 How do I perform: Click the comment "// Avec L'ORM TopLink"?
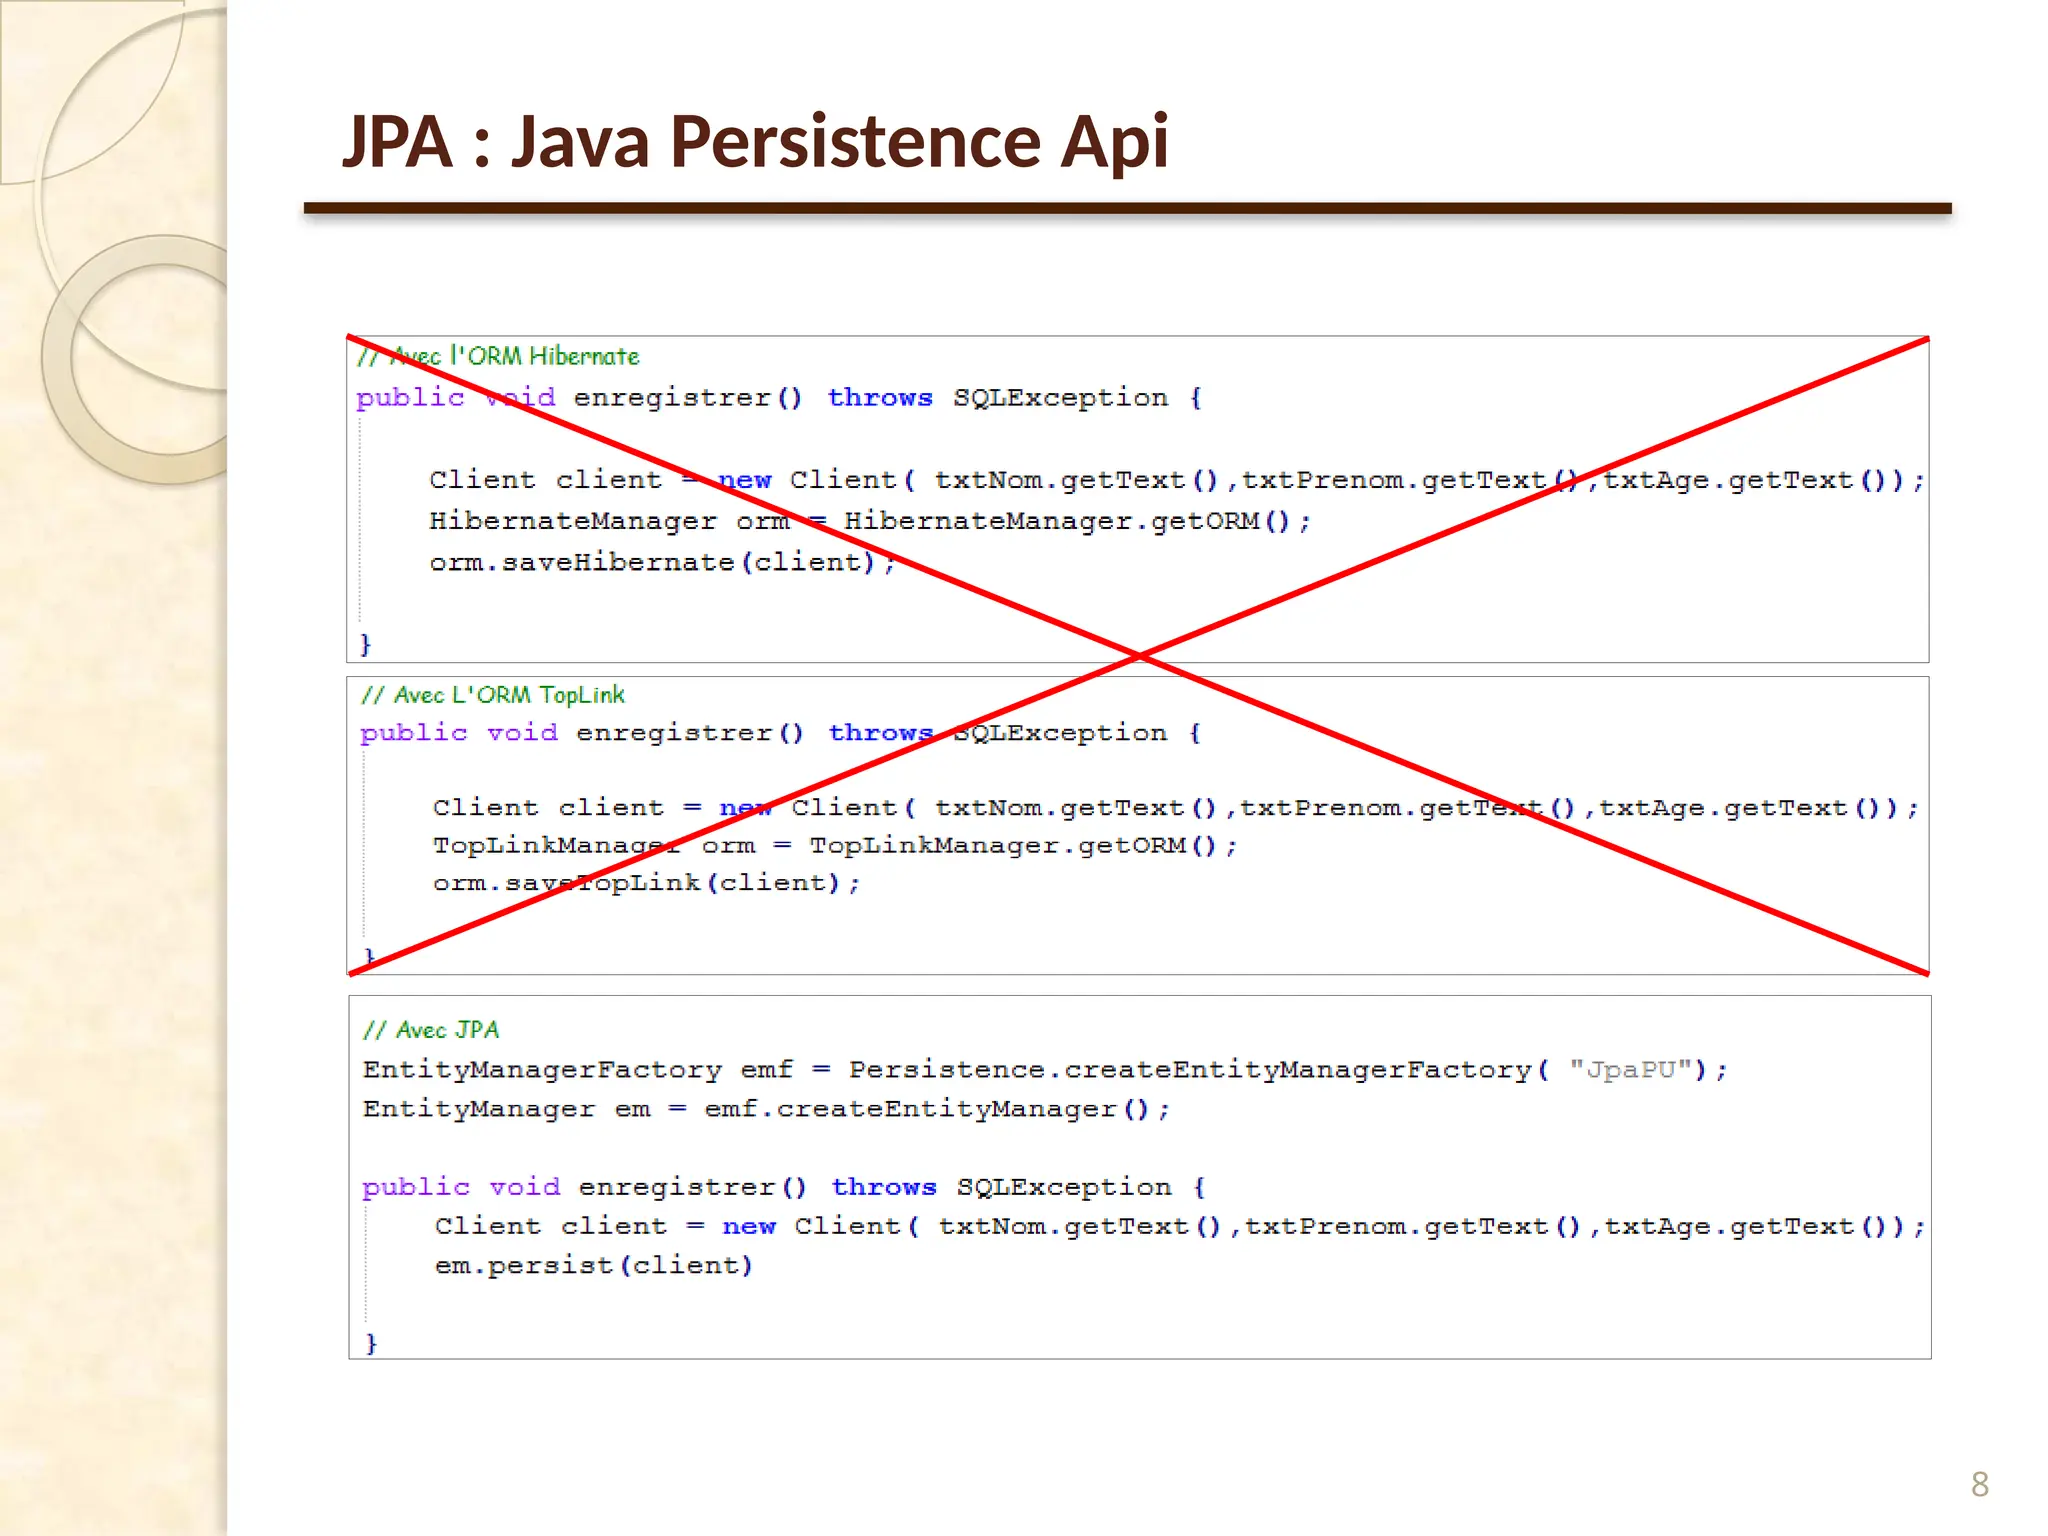click(x=492, y=695)
